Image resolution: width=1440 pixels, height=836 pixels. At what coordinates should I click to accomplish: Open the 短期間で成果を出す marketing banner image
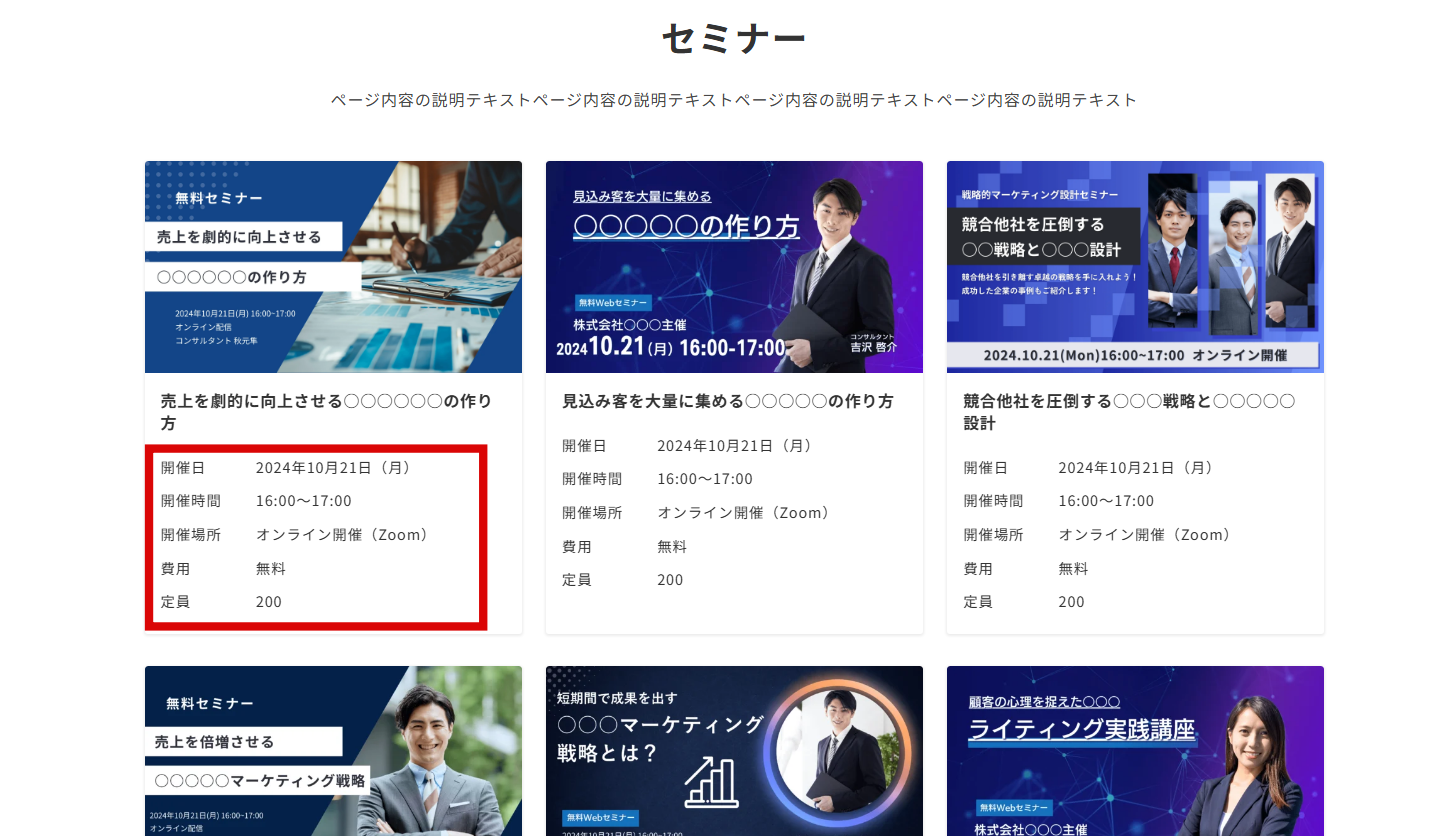pyautogui.click(x=734, y=751)
